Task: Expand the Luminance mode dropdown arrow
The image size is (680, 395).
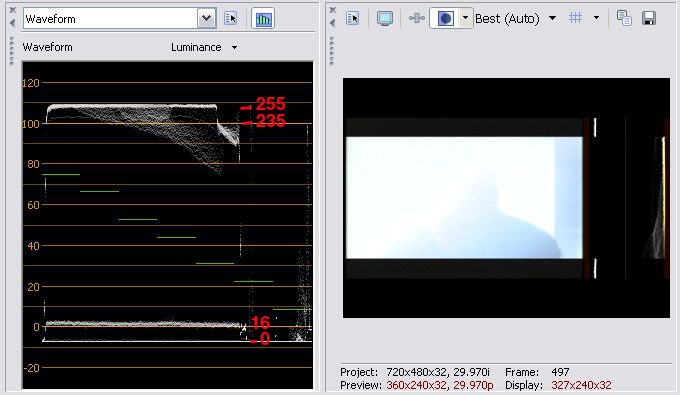Action: [x=234, y=47]
